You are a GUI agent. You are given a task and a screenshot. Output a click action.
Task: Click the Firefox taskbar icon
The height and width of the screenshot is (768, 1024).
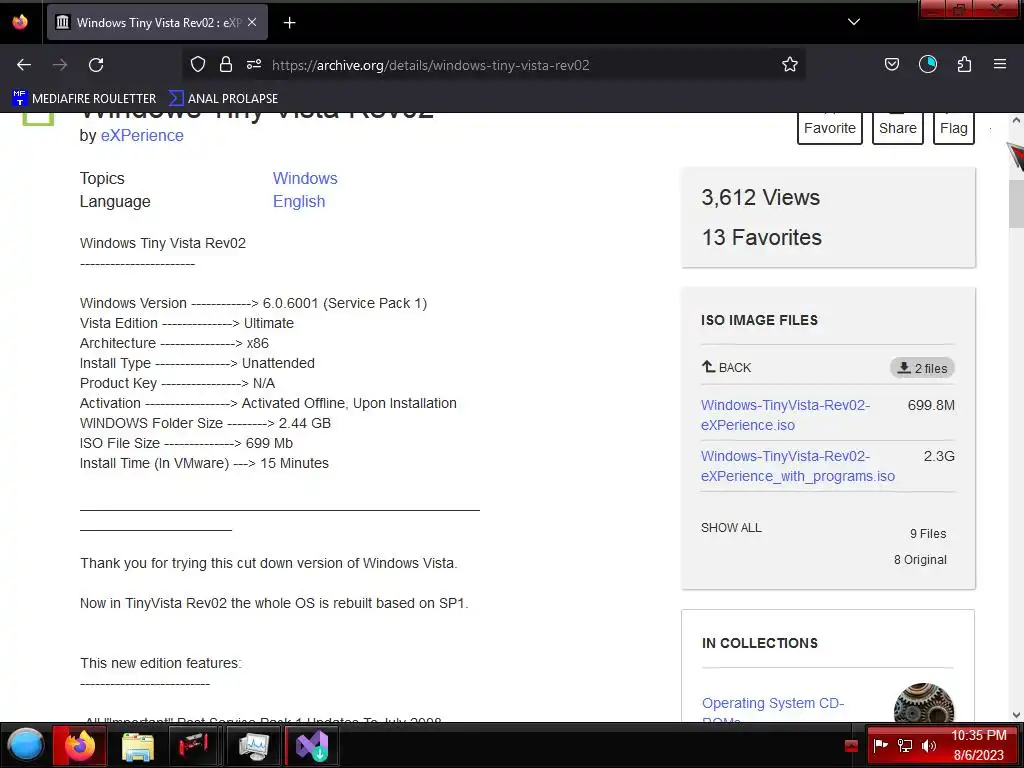point(80,745)
